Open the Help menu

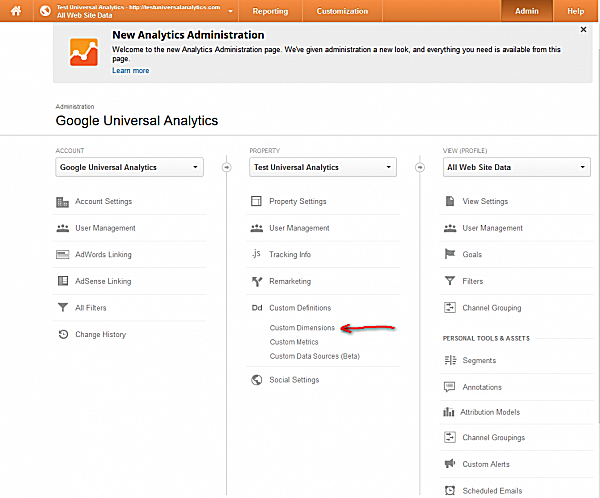(575, 12)
